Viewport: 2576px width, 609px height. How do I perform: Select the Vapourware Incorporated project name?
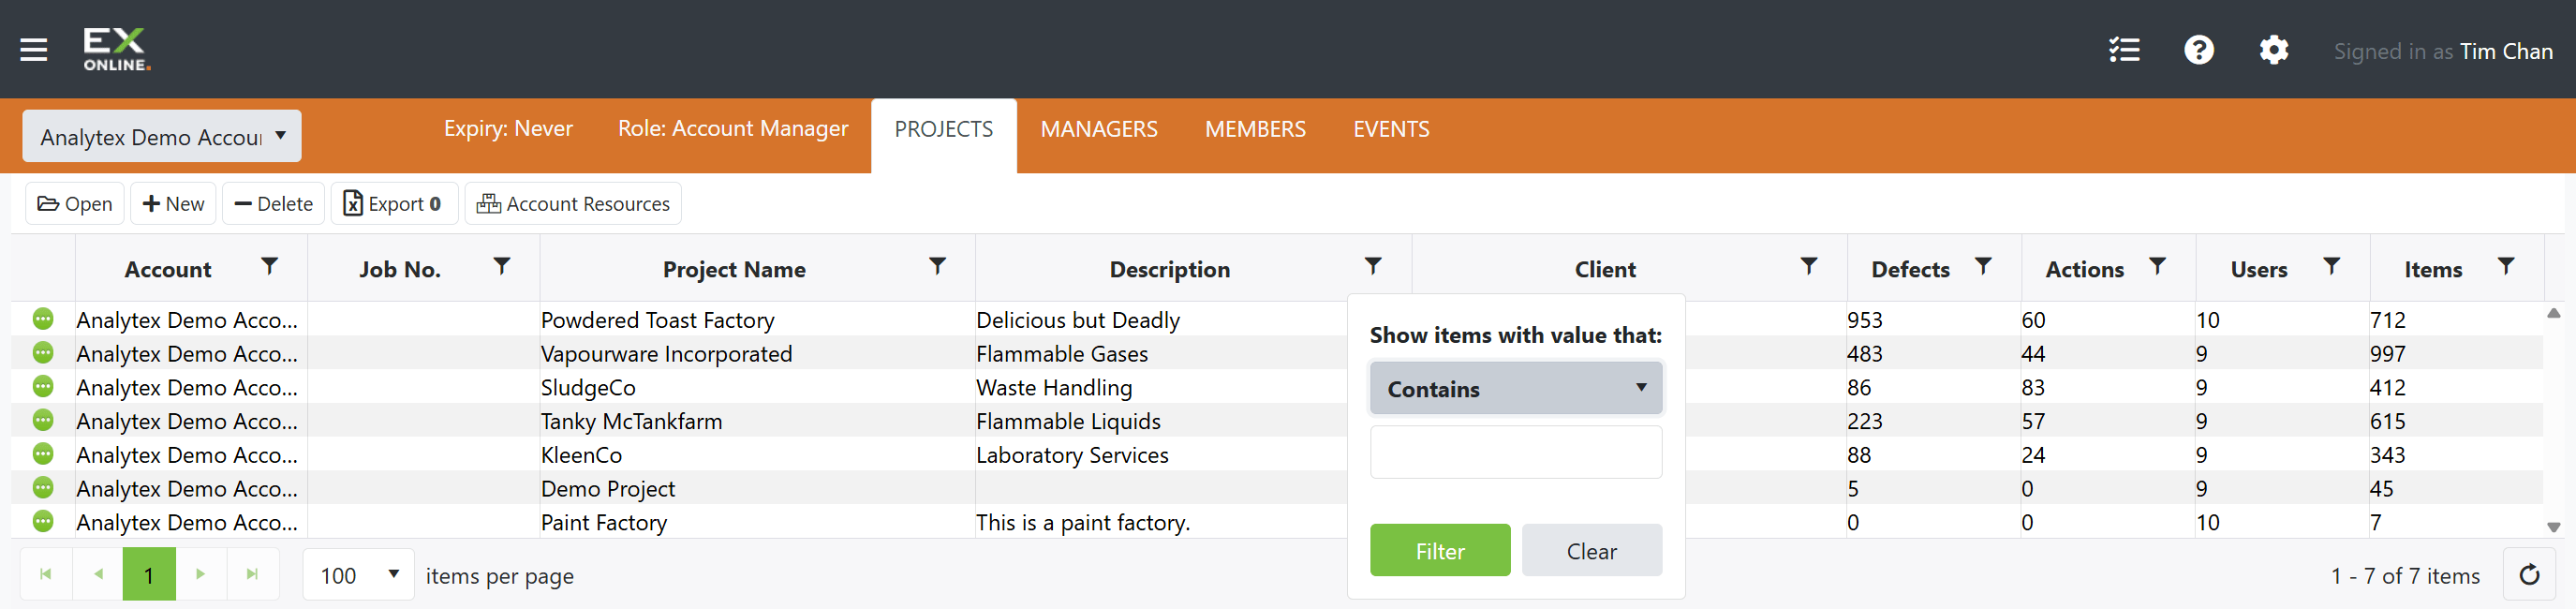coord(666,354)
